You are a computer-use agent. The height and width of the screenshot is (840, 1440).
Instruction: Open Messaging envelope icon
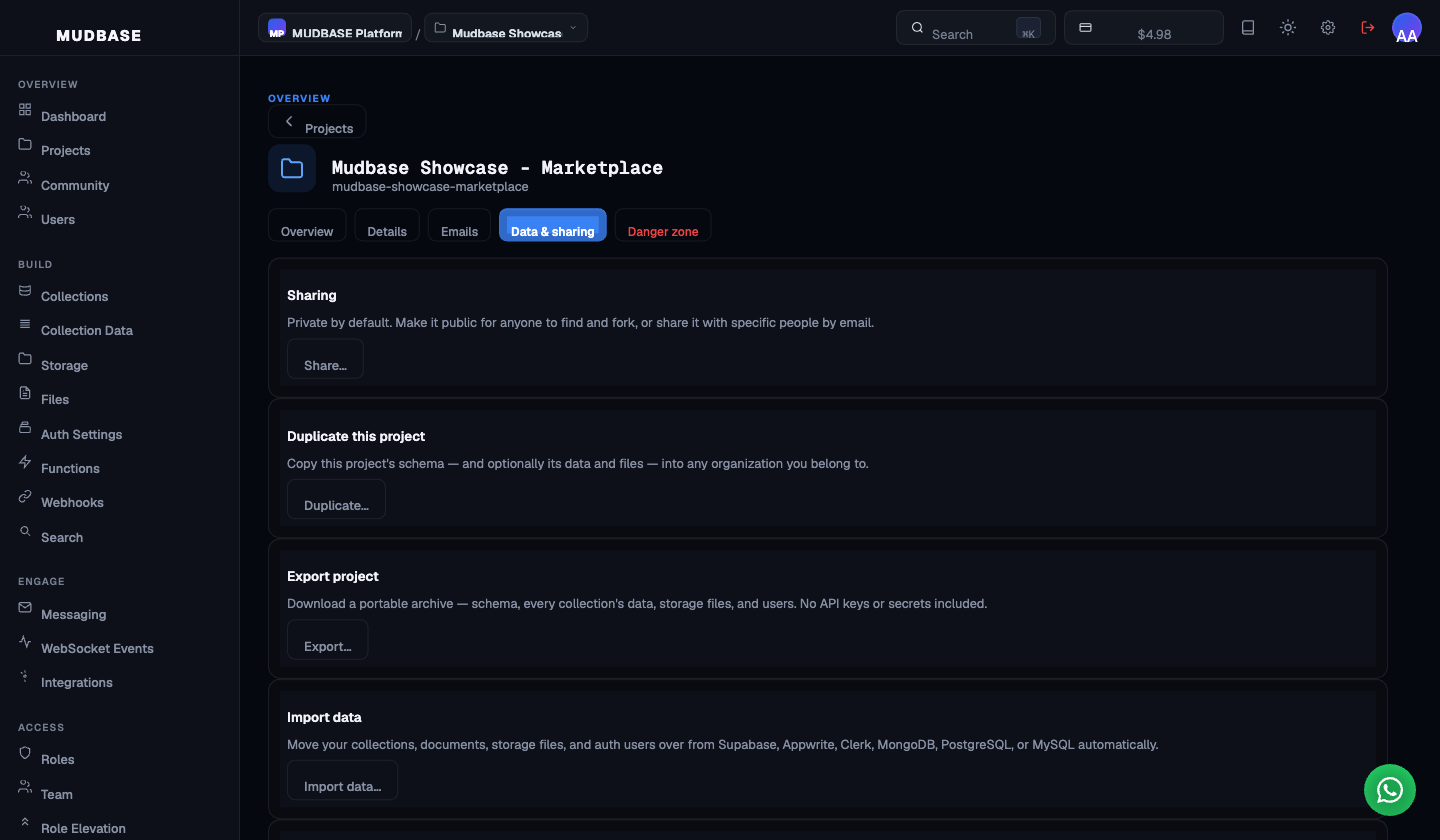[x=25, y=607]
